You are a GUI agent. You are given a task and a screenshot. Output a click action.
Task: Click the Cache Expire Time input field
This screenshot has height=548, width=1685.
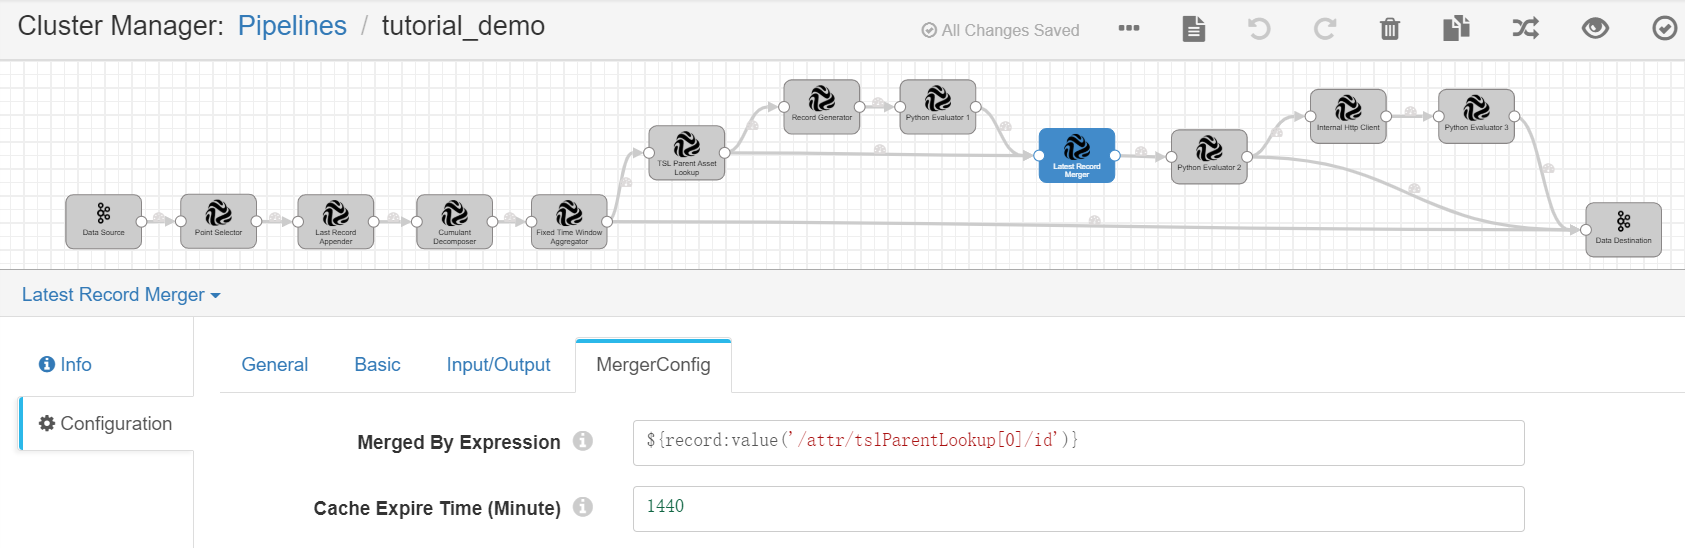click(x=1078, y=509)
